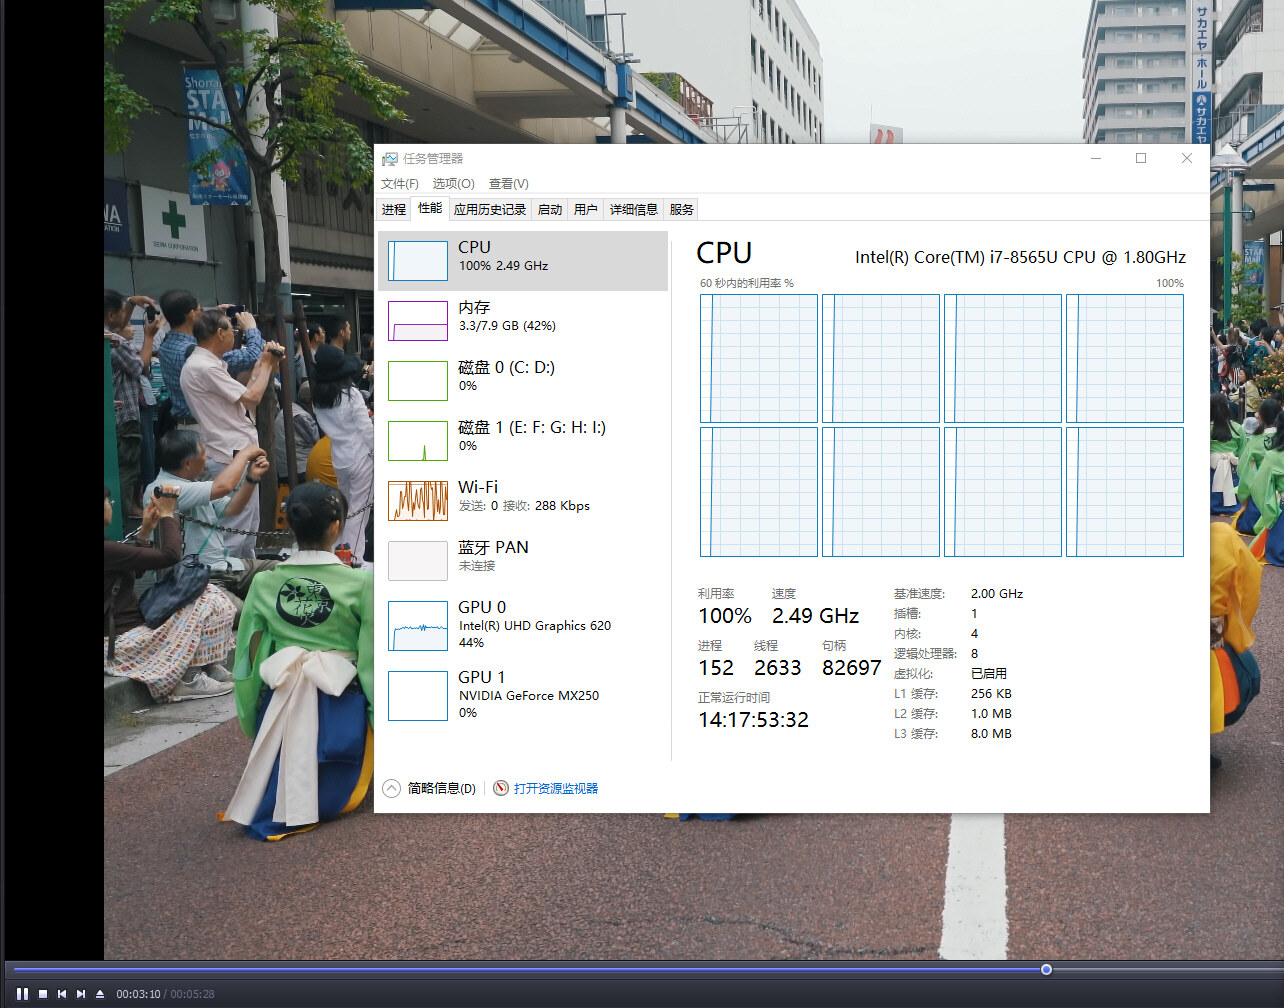Skip to the next track in the player

point(81,994)
